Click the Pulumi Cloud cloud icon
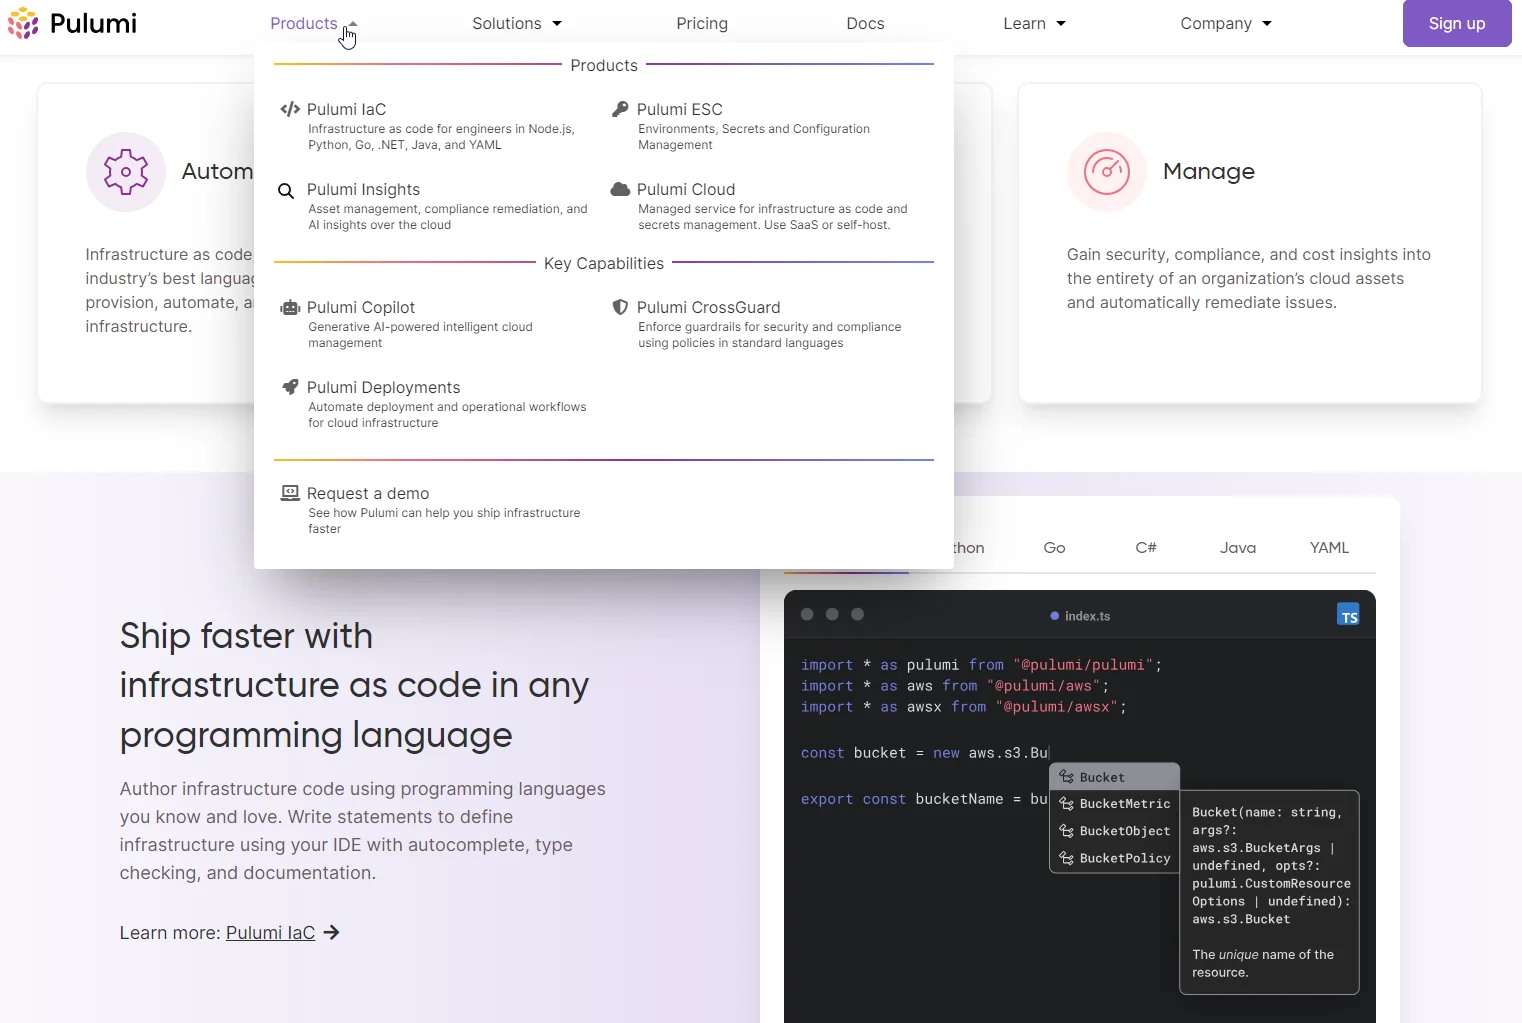 [620, 189]
